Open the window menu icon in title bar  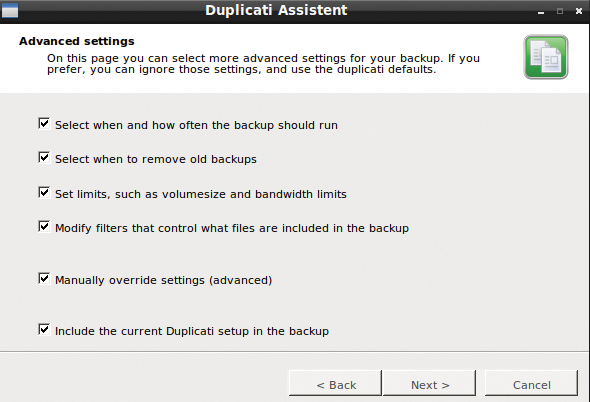coord(10,10)
